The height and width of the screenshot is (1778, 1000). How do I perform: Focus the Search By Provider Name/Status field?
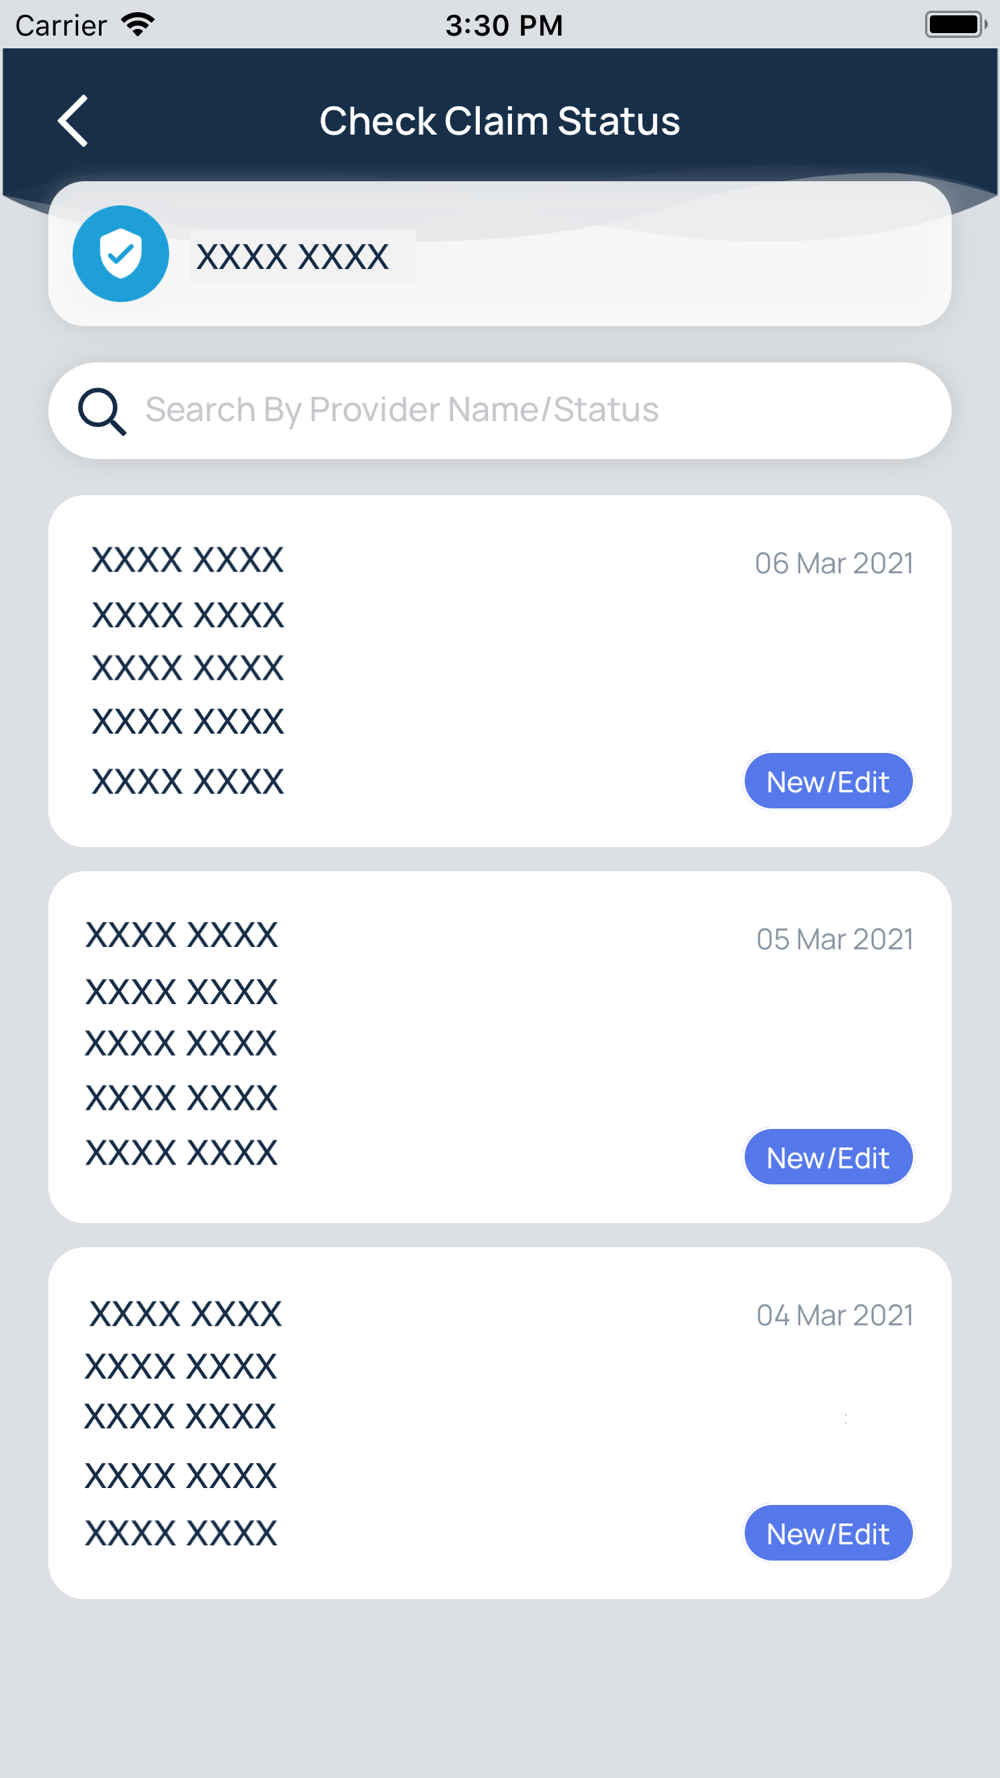coord(500,411)
